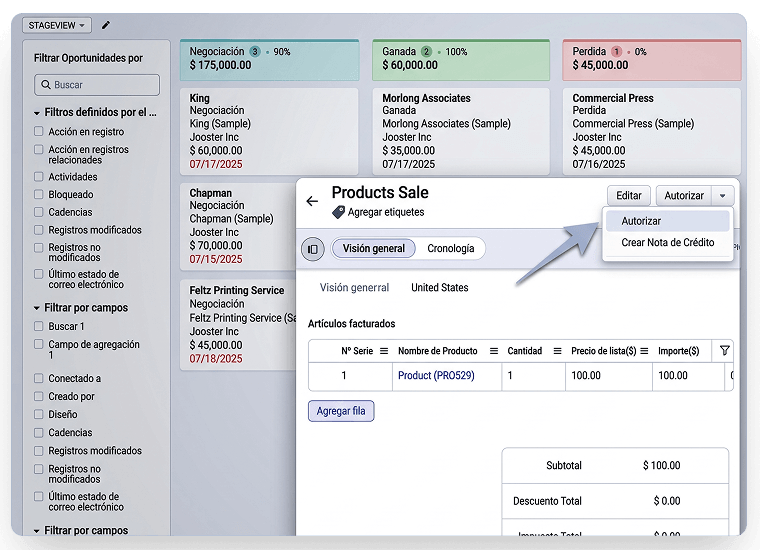Toggle the side panel icon near Visión general

point(313,249)
